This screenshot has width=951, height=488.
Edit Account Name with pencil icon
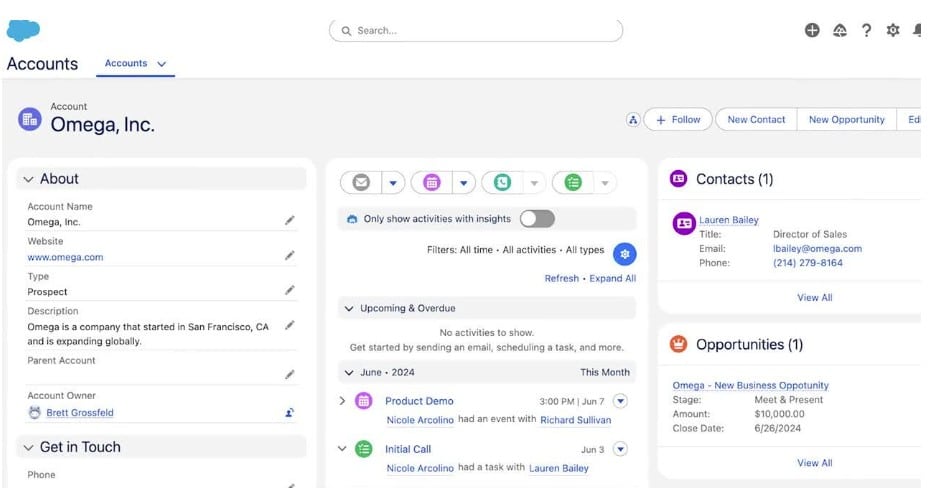pyautogui.click(x=290, y=221)
